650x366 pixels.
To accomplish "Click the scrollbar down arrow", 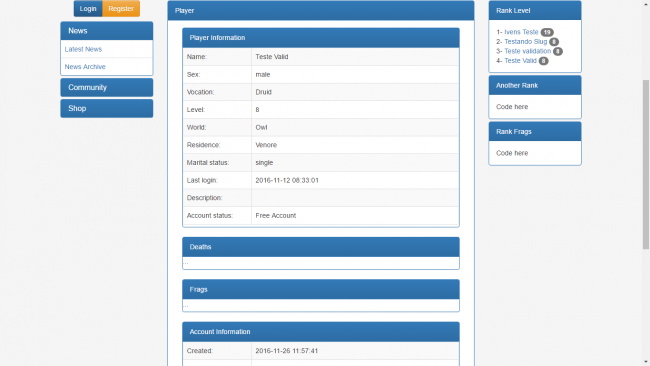I will pos(646,362).
